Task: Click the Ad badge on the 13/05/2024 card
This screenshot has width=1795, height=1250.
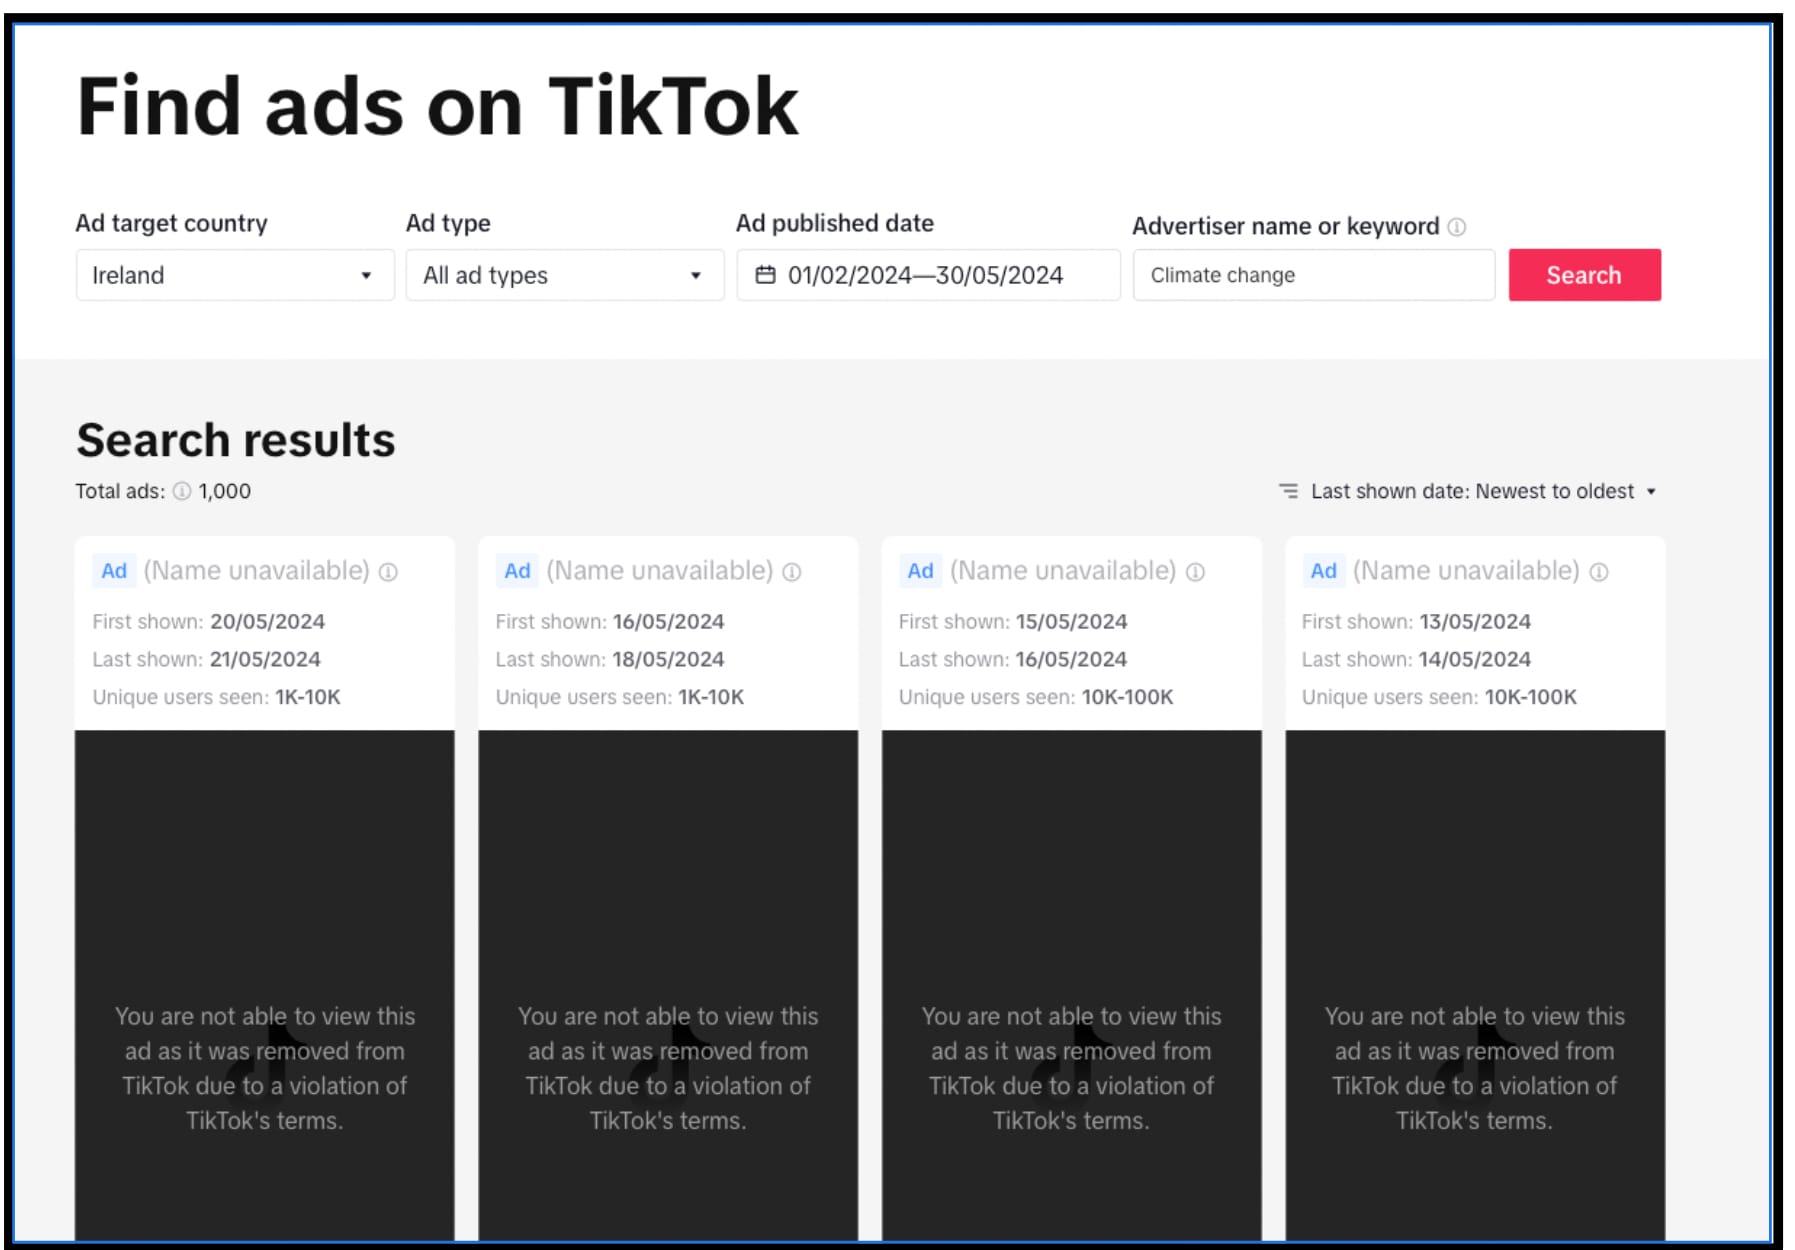Action: point(1323,571)
